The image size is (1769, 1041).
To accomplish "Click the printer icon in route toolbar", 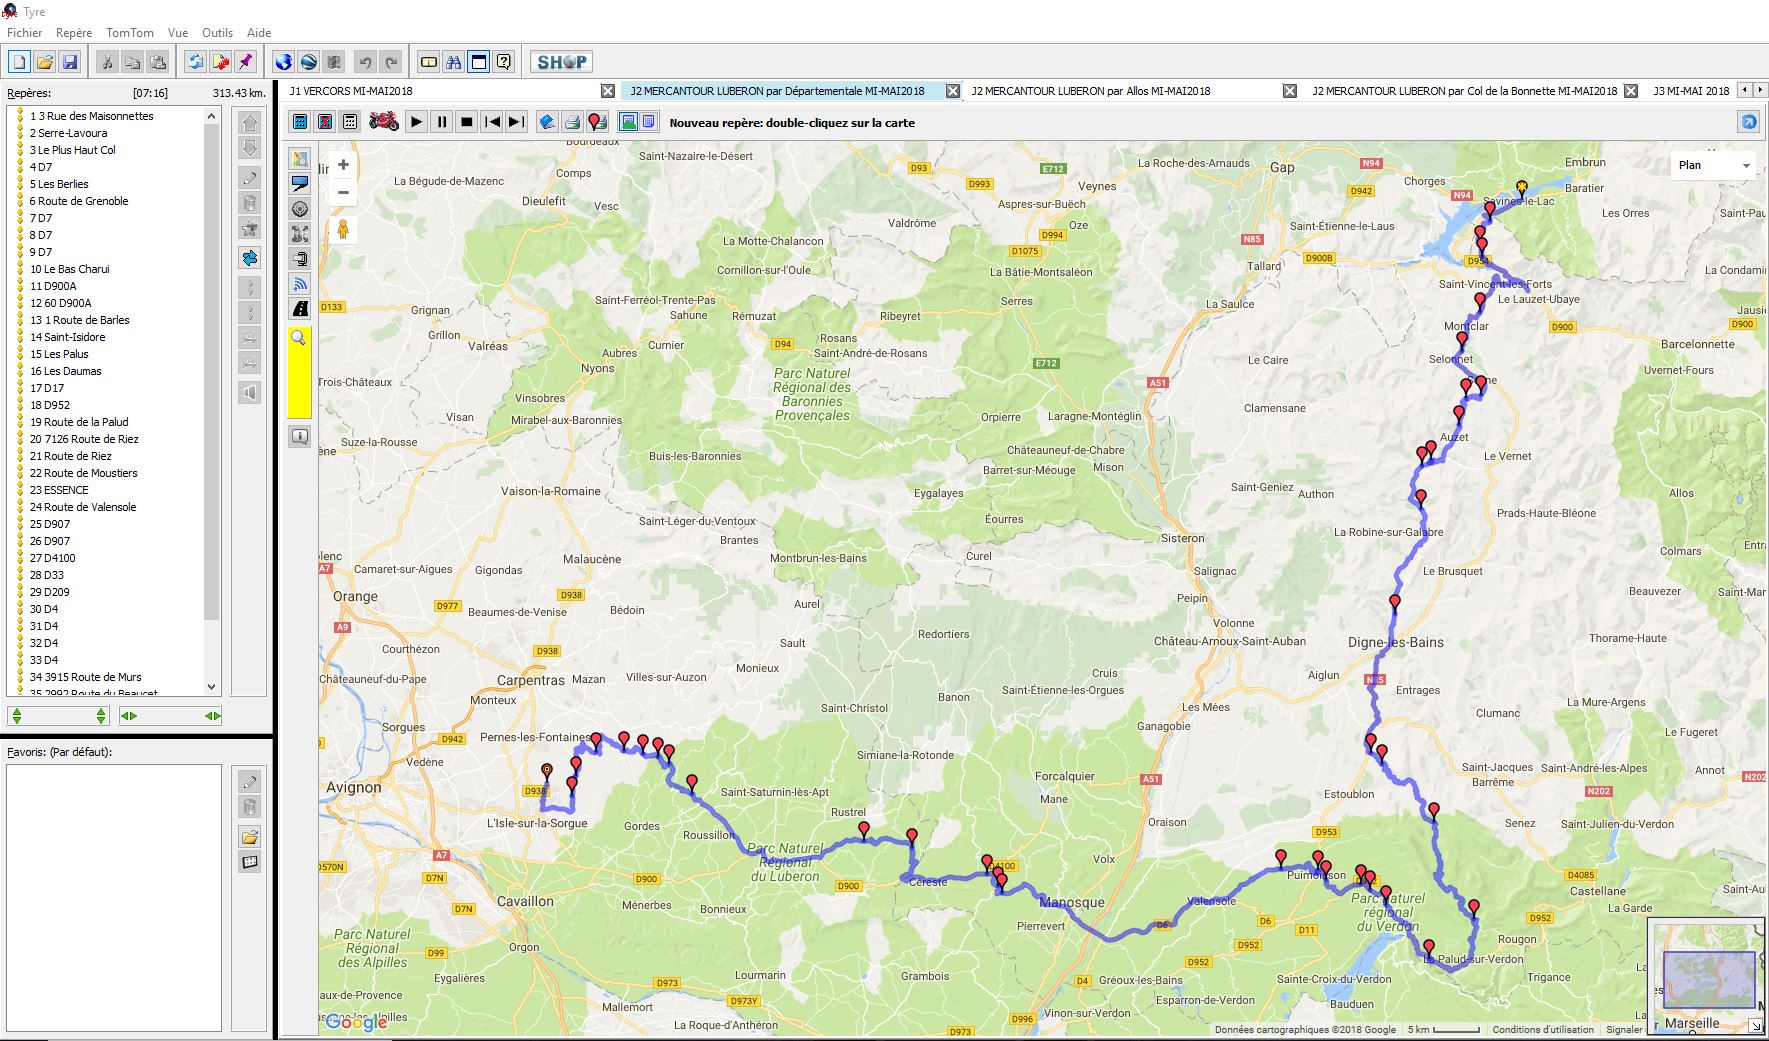I will tap(572, 122).
